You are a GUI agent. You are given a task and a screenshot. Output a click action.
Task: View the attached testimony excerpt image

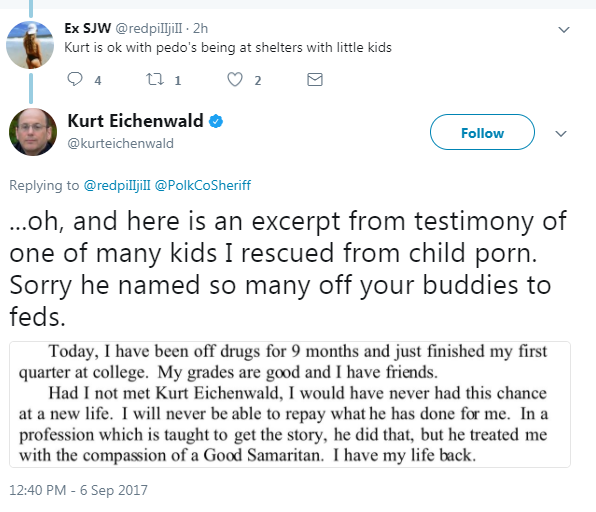[290, 404]
